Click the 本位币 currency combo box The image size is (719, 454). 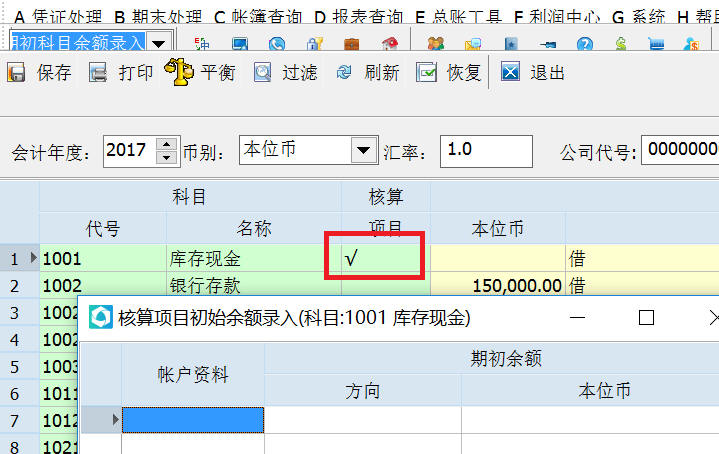point(309,149)
